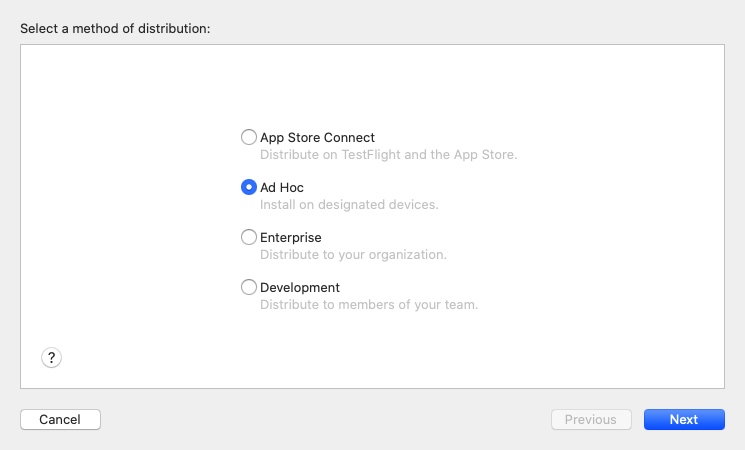Screen dimensions: 745x450
Task: Click the Next button
Action: [684, 419]
